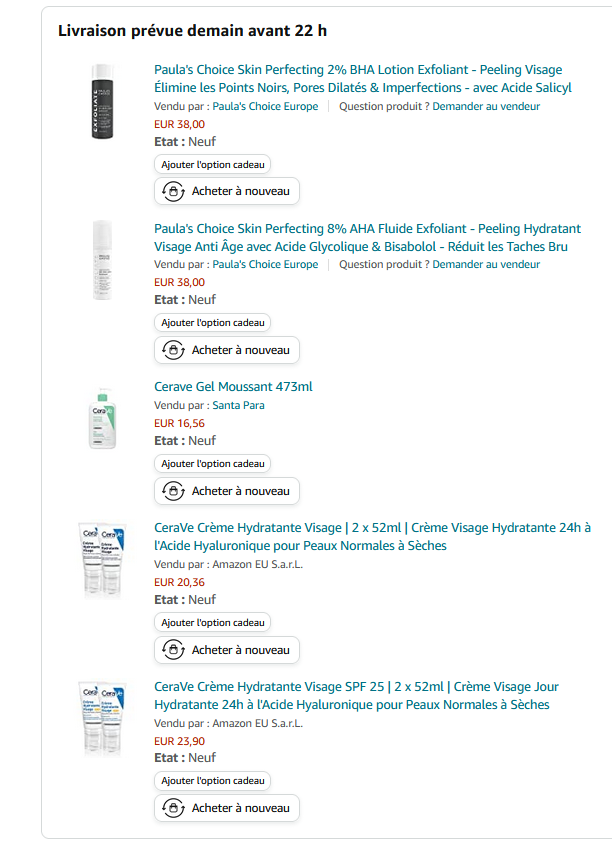Add gift option to Cerave Gel Moussant

(213, 464)
